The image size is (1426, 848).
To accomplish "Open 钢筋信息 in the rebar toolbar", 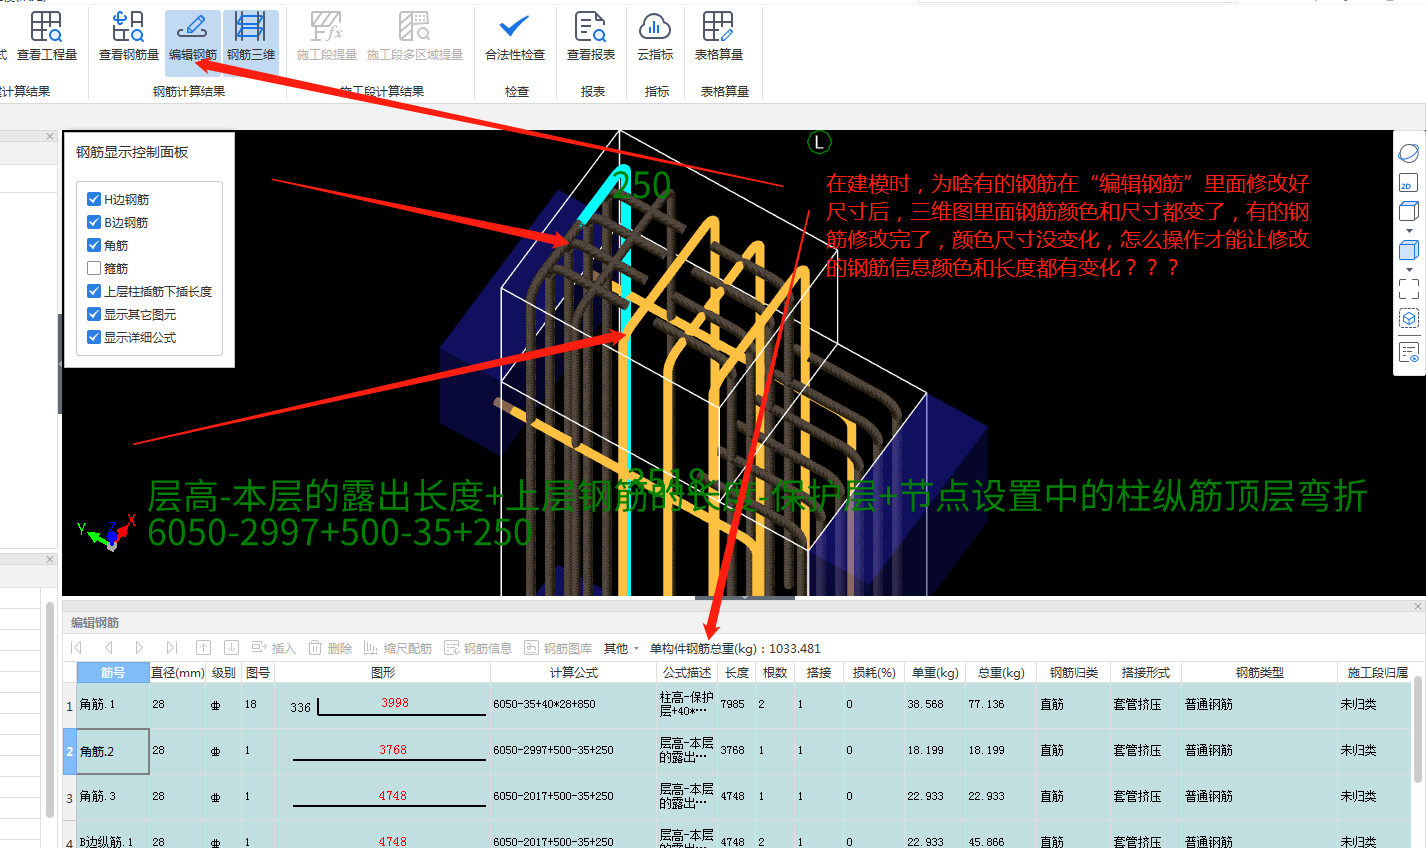I will (478, 648).
